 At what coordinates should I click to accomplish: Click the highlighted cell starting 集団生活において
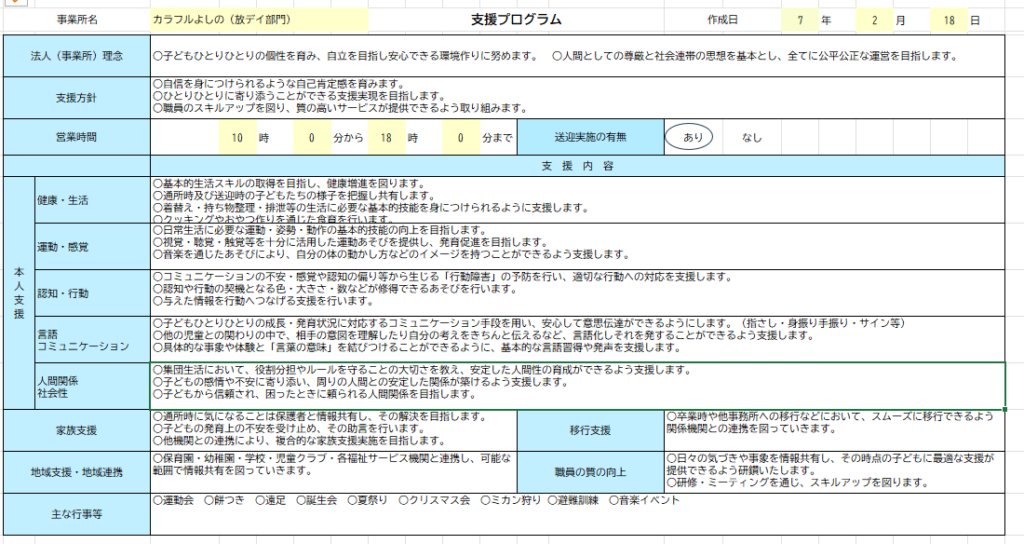point(577,386)
